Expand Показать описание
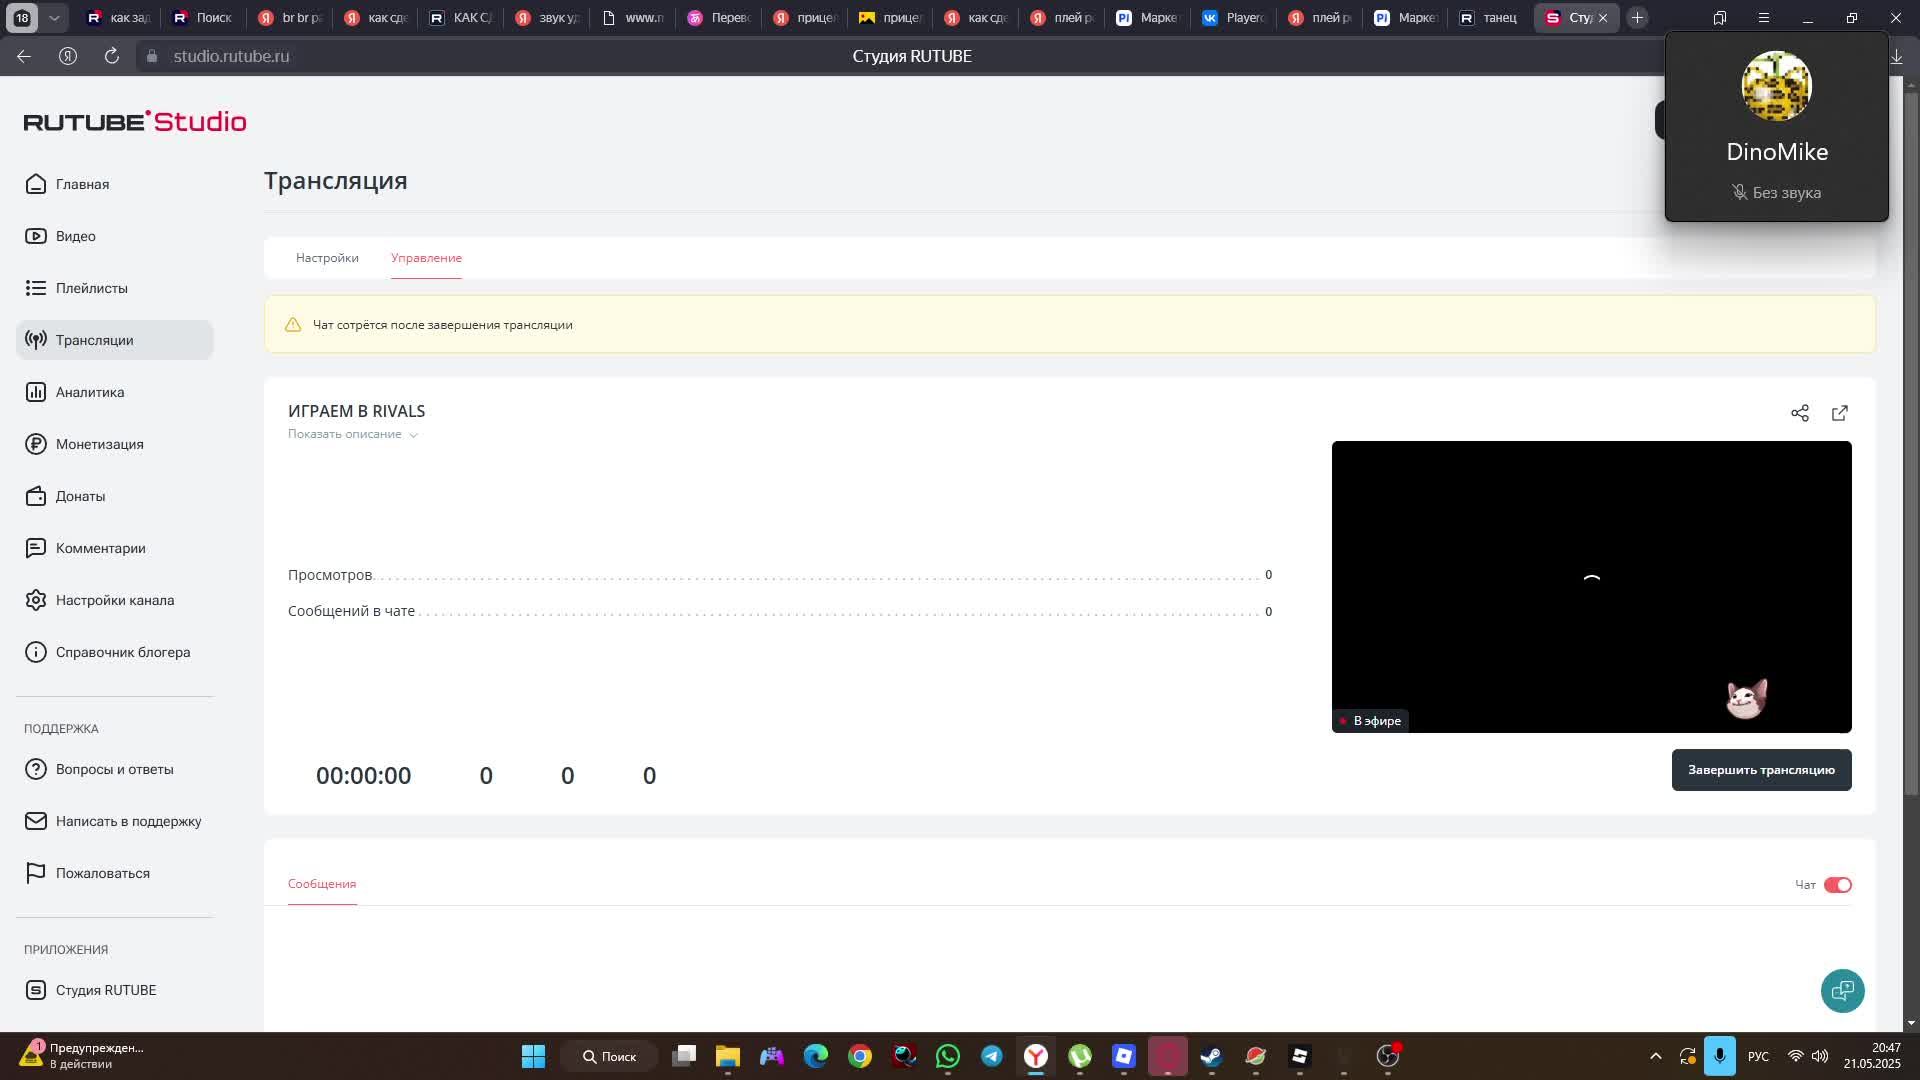Viewport: 1920px width, 1080px height. pos(352,434)
